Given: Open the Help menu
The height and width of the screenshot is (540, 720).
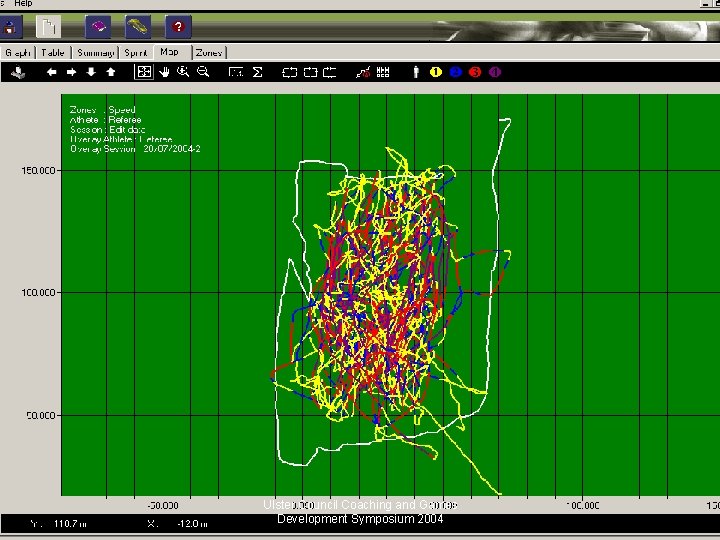Looking at the screenshot, I should coord(23,3).
